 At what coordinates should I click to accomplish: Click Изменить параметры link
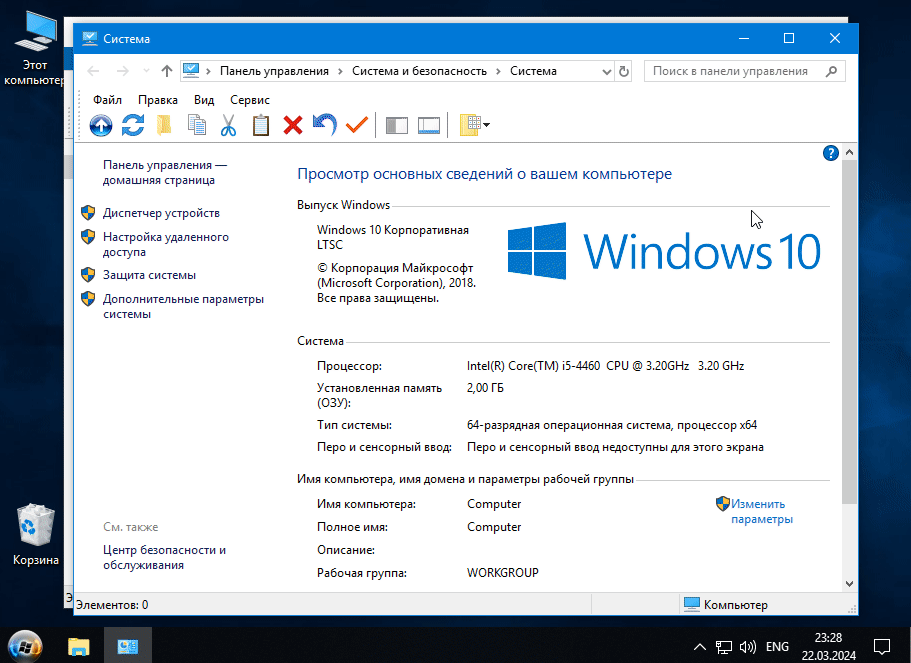[762, 511]
